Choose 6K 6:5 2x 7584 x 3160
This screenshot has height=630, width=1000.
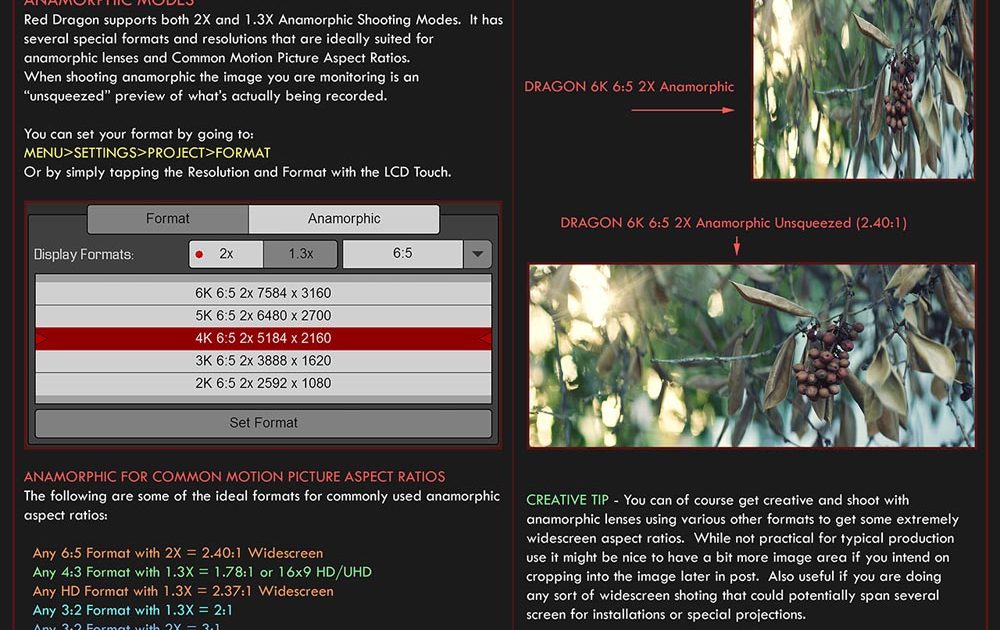click(x=263, y=293)
